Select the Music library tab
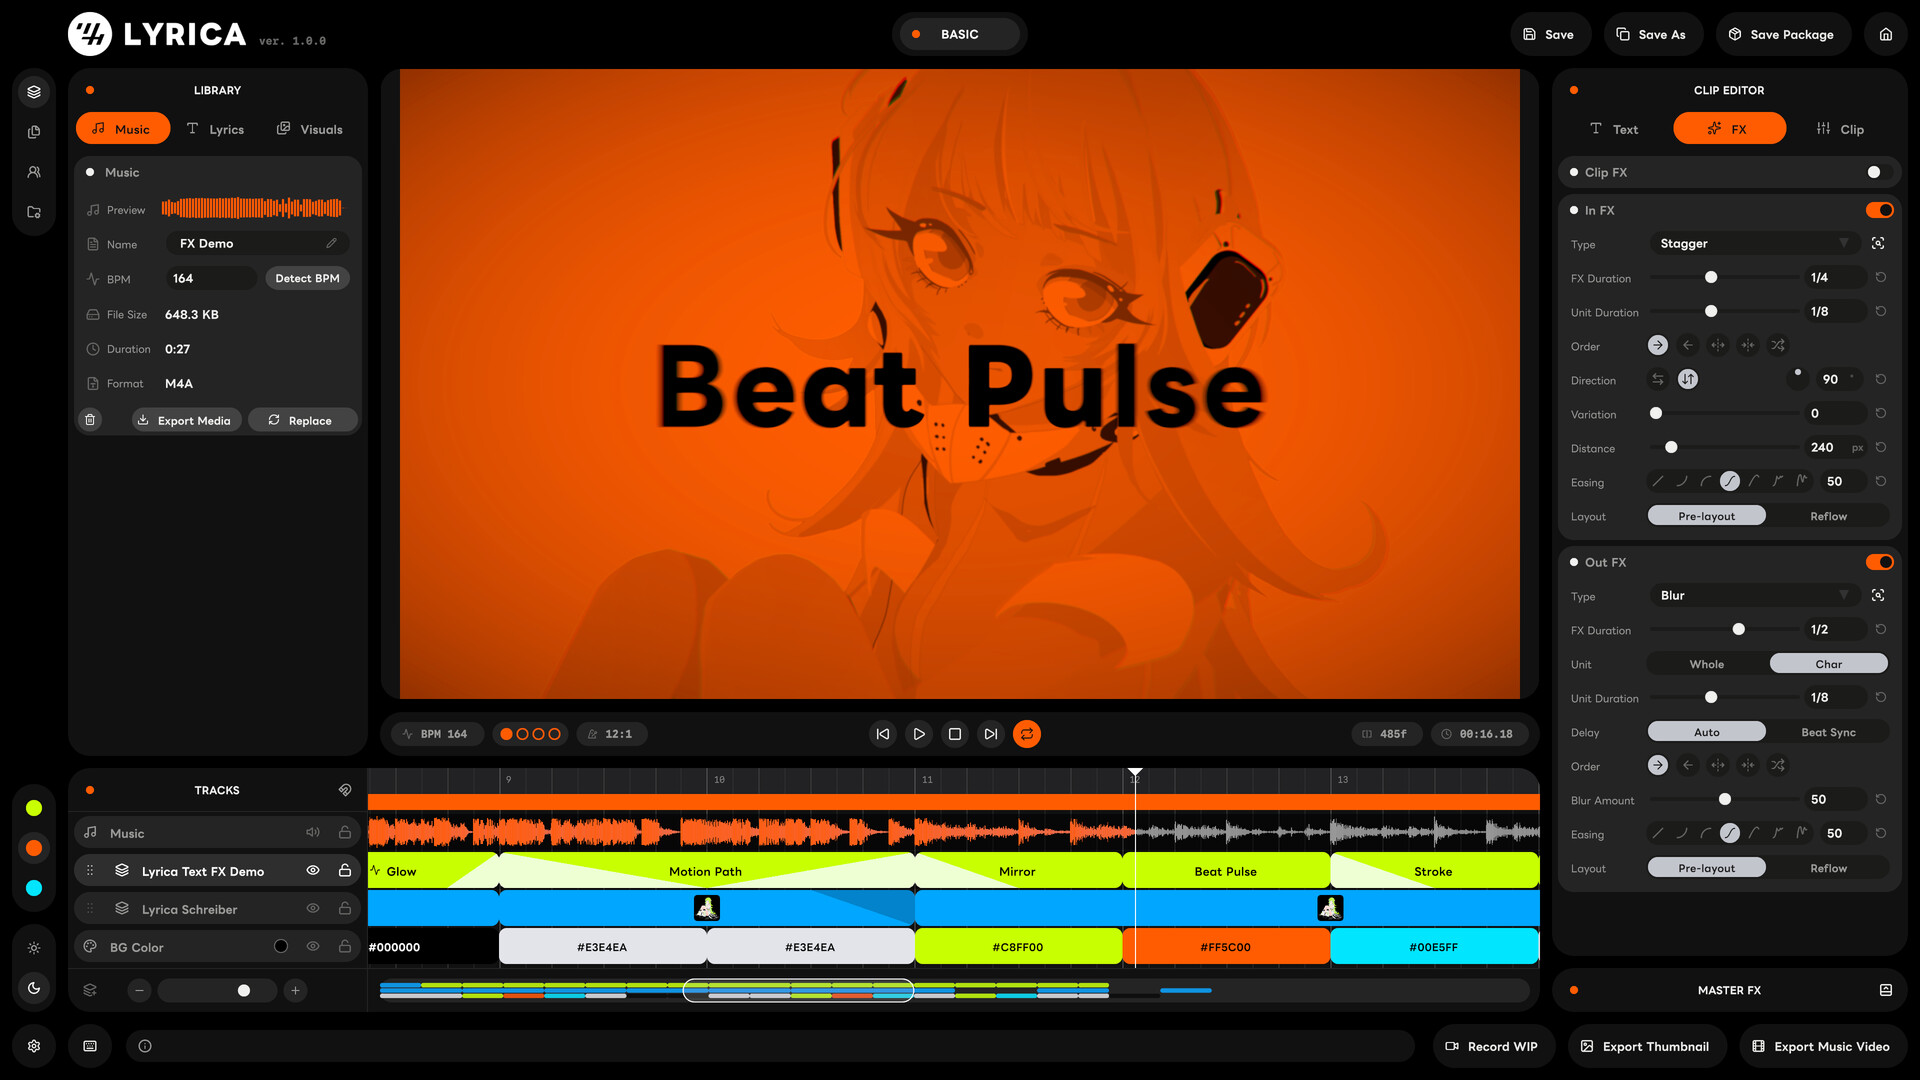1920x1080 pixels. point(122,129)
